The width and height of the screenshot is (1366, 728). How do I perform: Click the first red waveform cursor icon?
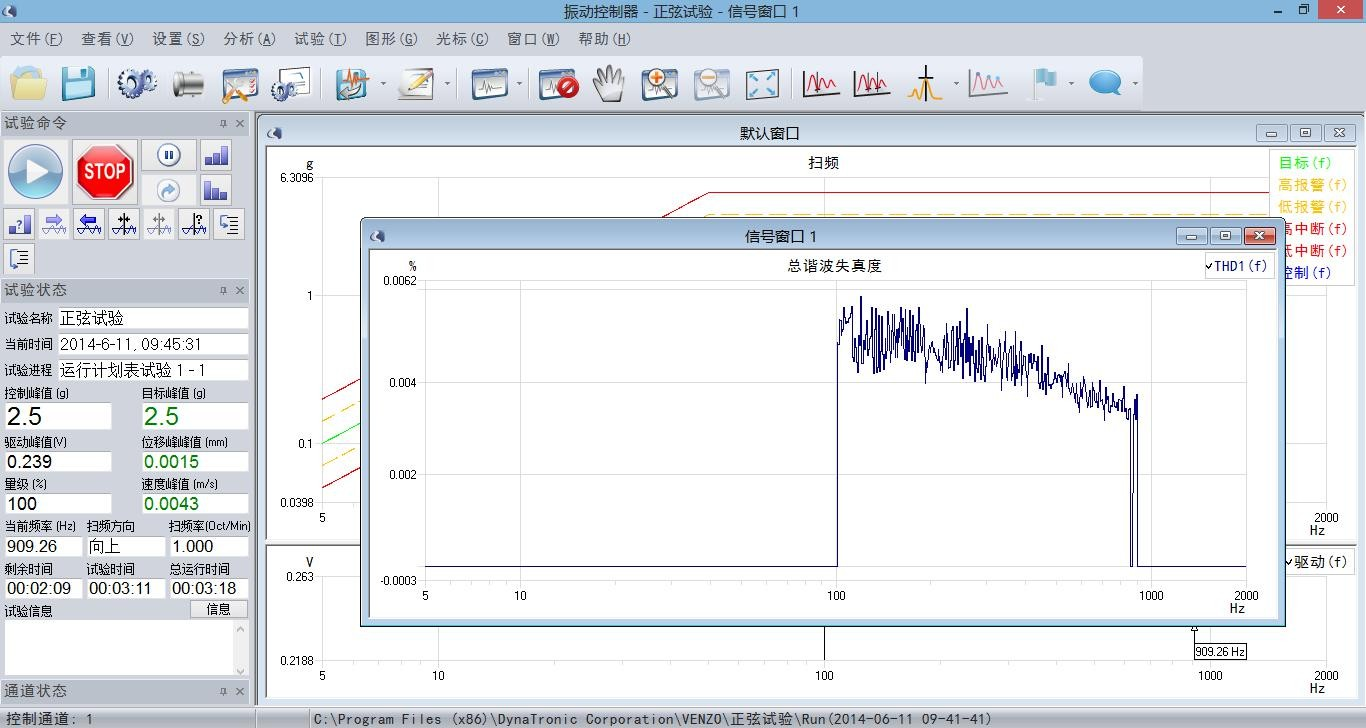(x=821, y=84)
